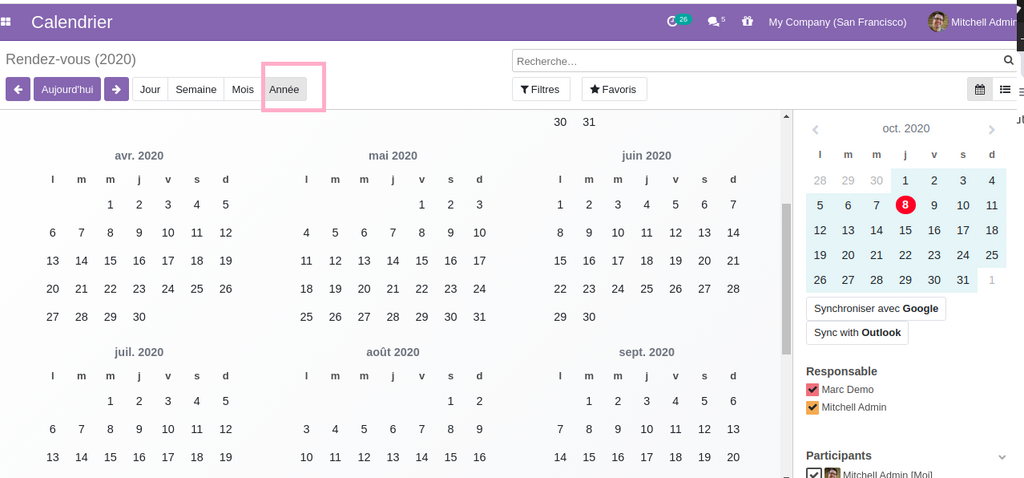Toggle Mitchell Admin [Moi] participant checkbox
The image size is (1024, 478).
813,474
